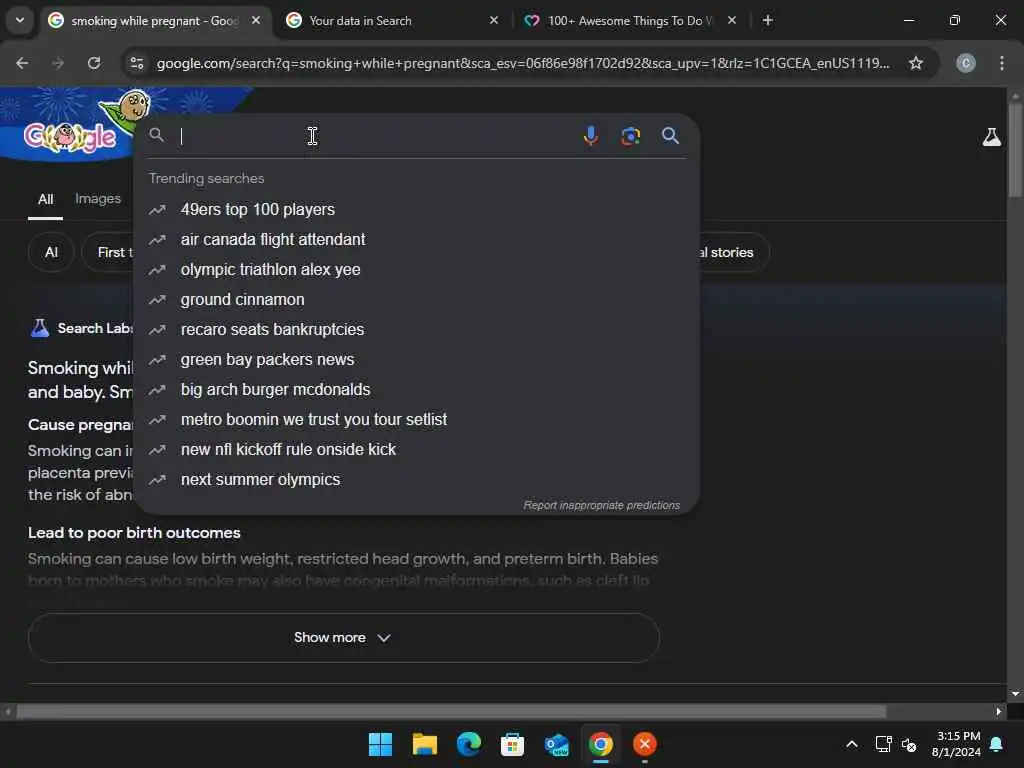
Task: Select suggestion 'big arch burger mcdonalds'
Action: (417, 390)
